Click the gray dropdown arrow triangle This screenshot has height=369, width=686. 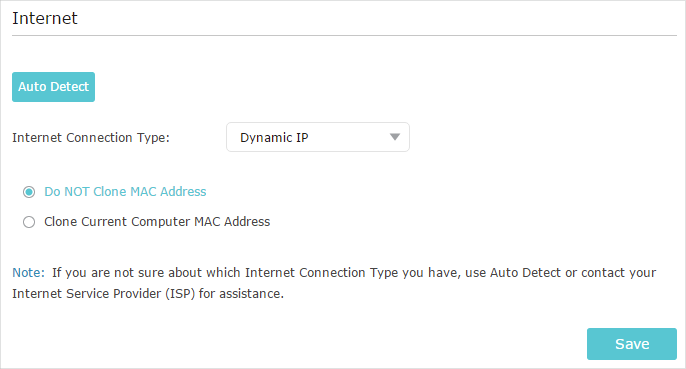coord(395,137)
